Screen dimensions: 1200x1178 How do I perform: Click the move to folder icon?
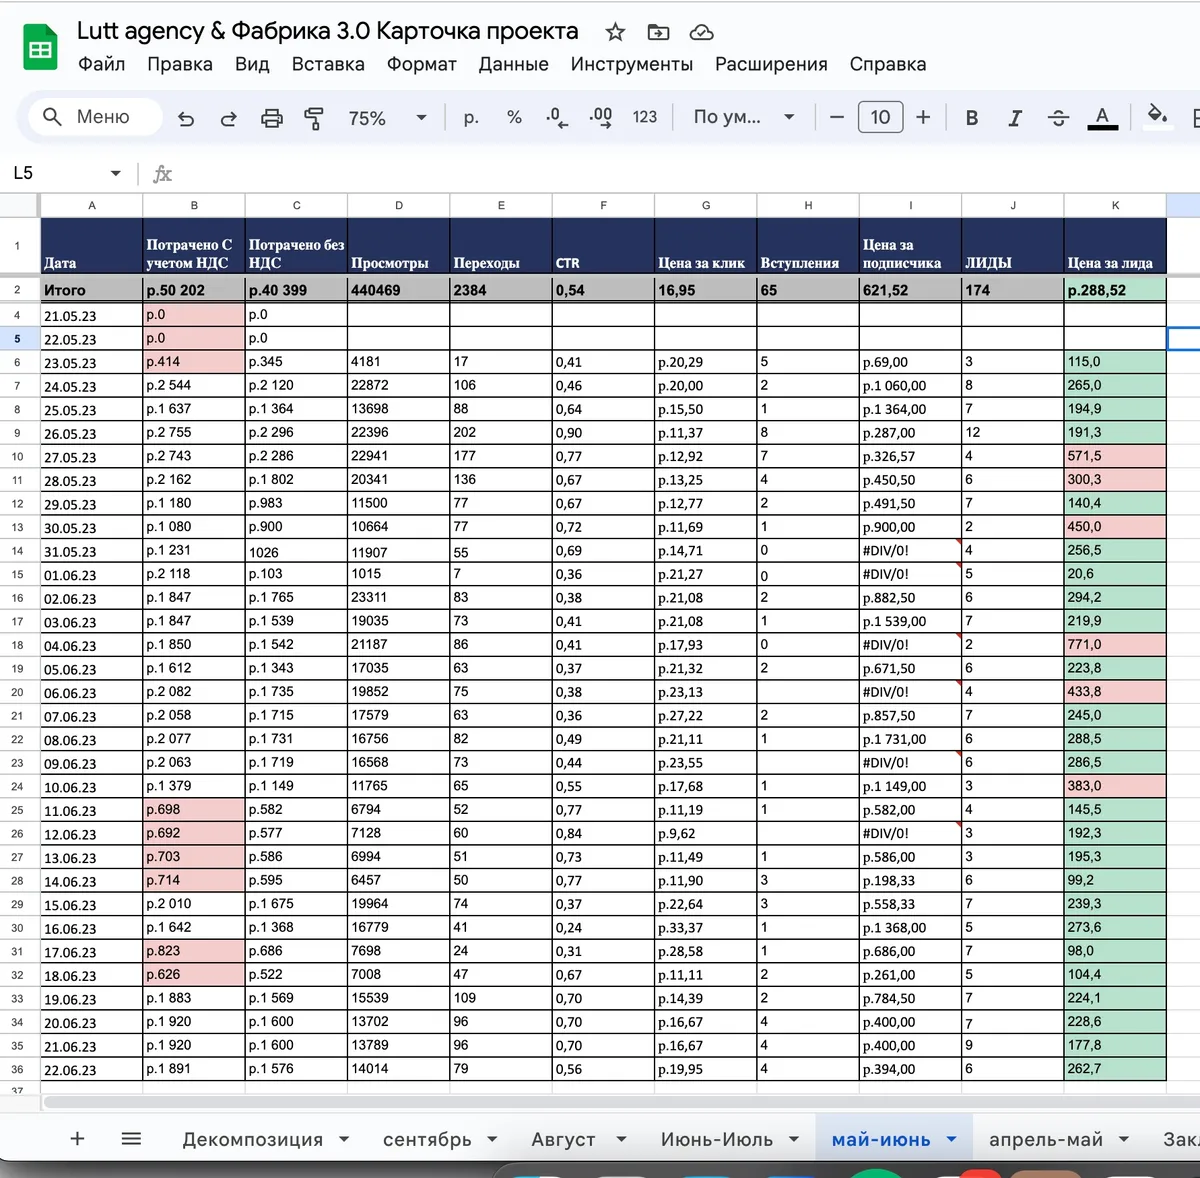(x=658, y=32)
